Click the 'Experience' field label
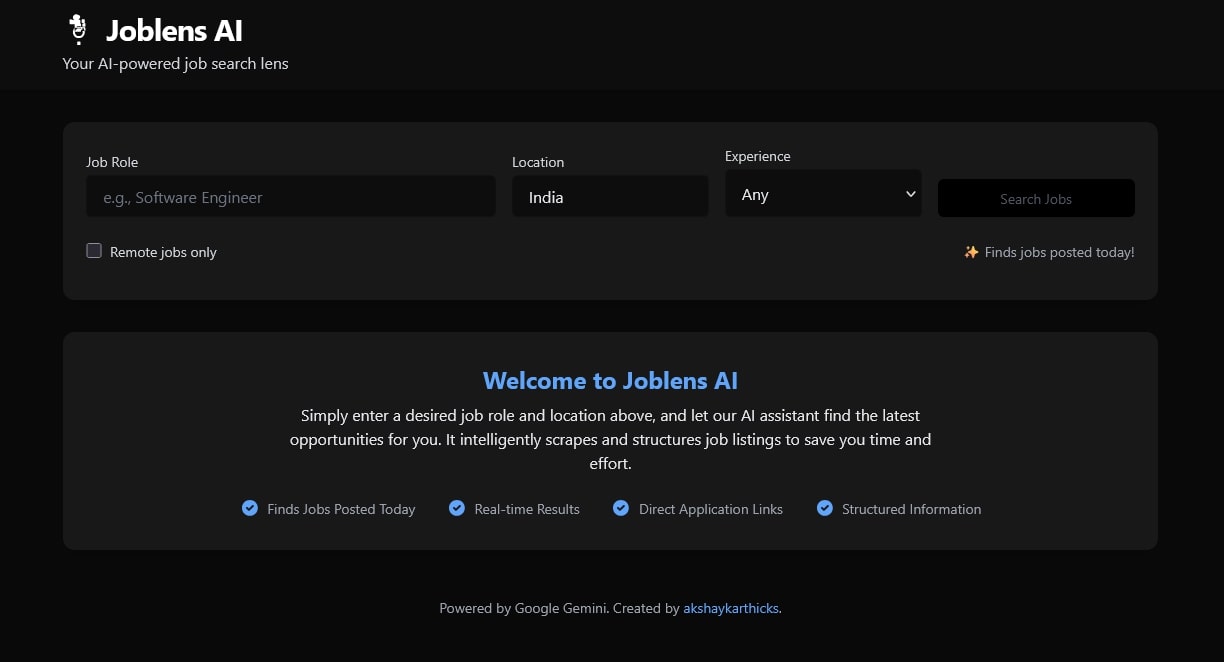 pos(757,156)
